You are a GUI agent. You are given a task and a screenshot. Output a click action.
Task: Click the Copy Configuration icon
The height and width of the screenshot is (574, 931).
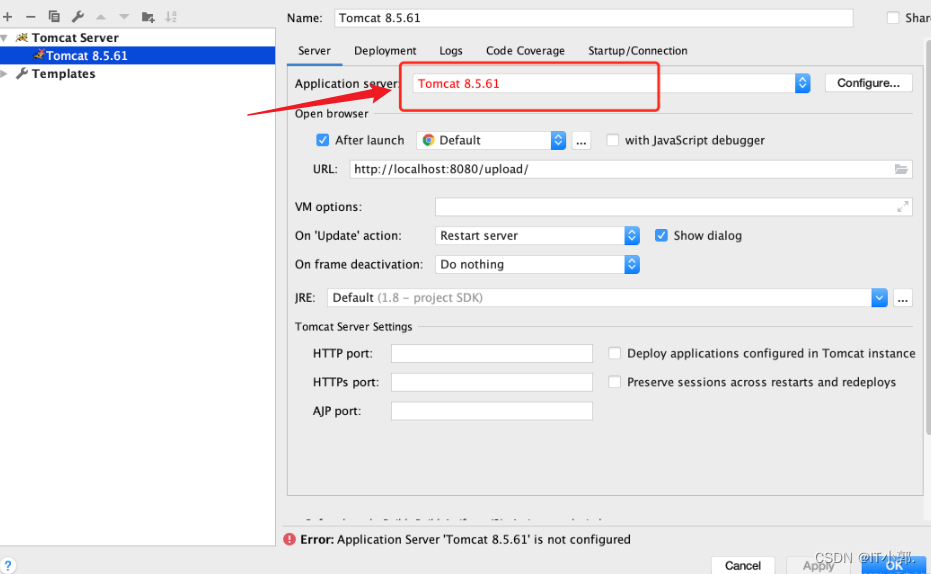click(54, 17)
